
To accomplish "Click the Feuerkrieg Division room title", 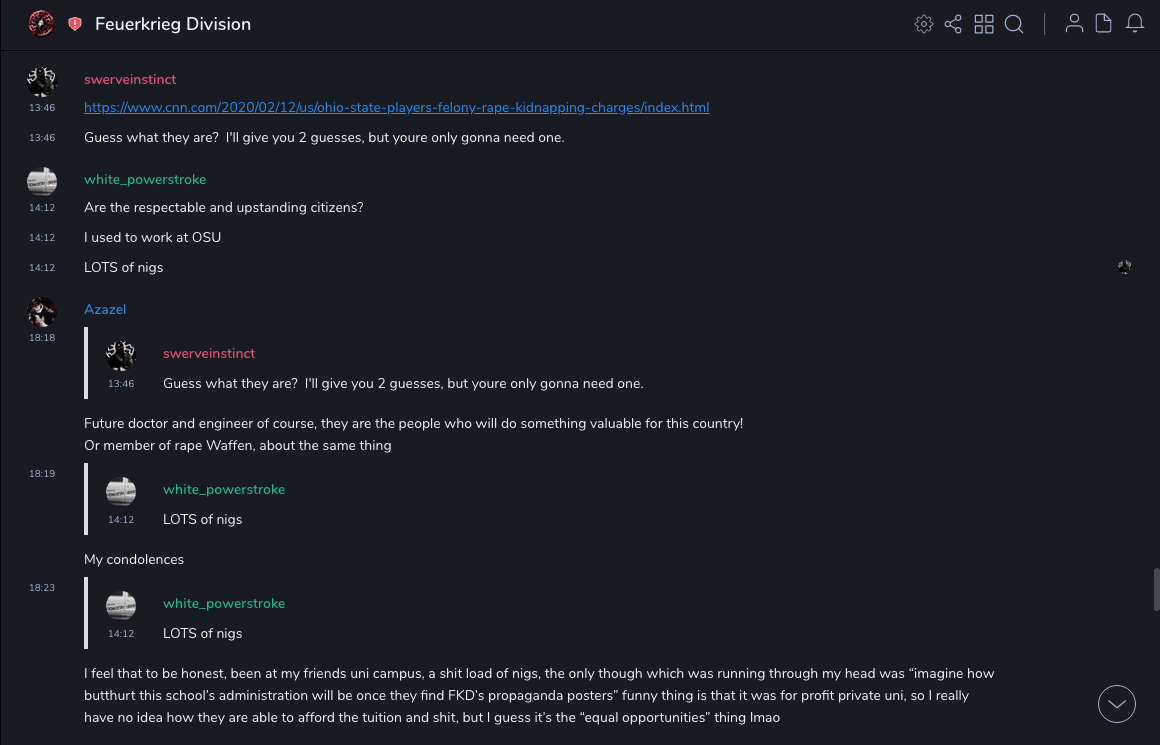I will 173,24.
